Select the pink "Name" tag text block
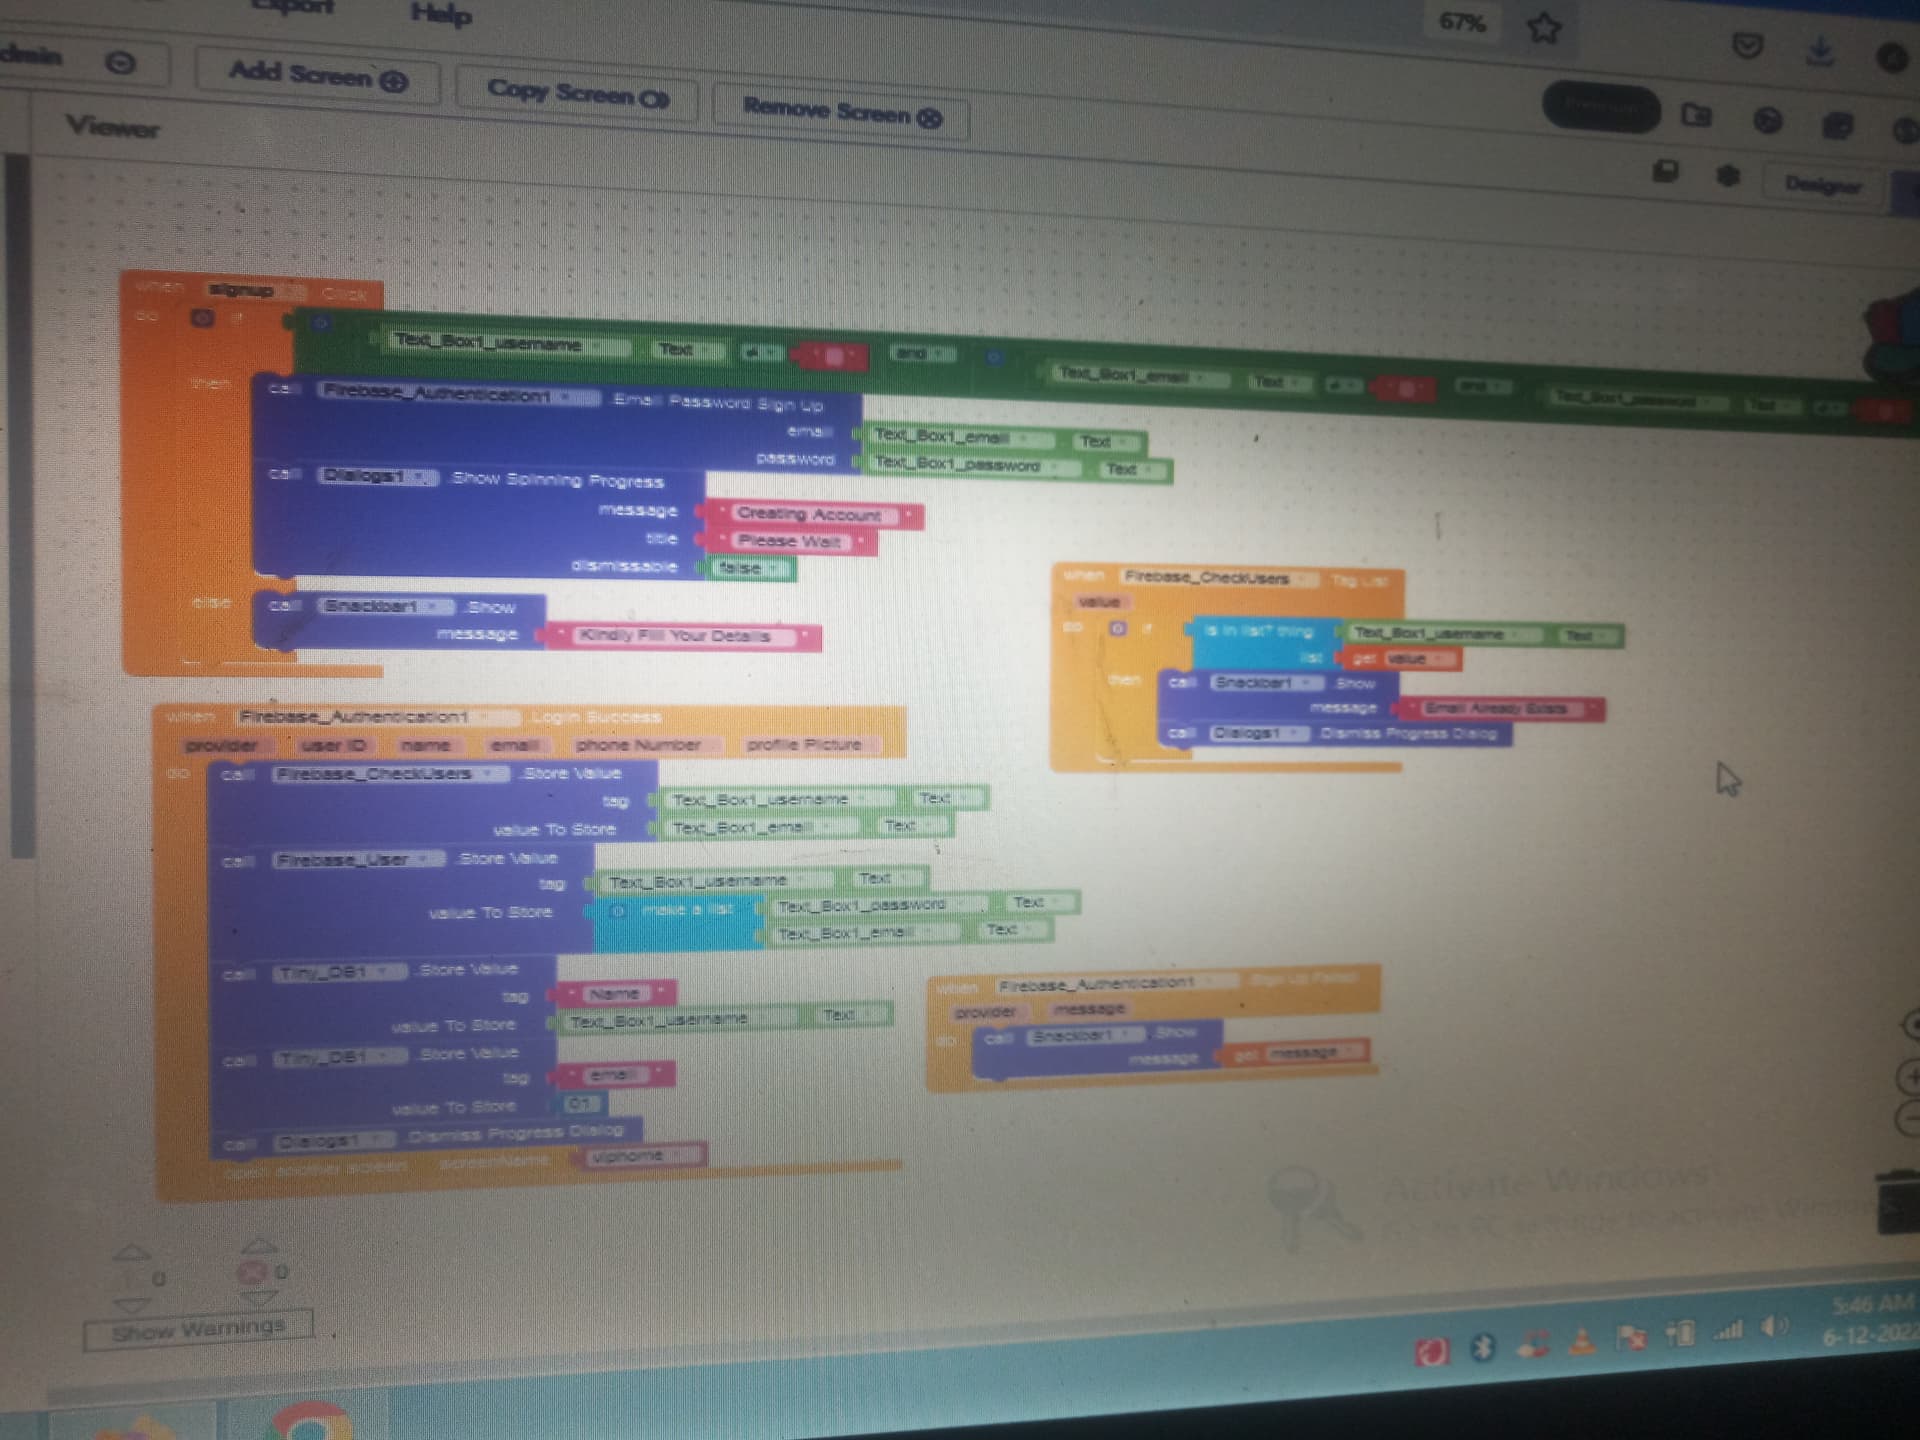The height and width of the screenshot is (1440, 1920). 616,994
